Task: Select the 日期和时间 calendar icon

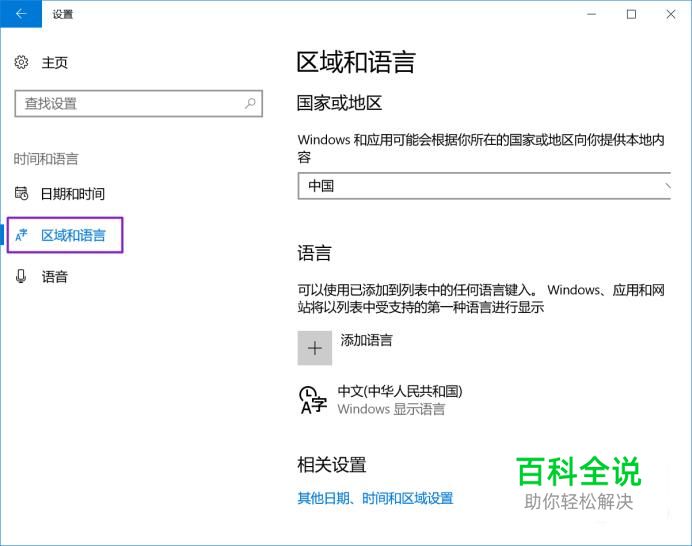Action: [21, 193]
